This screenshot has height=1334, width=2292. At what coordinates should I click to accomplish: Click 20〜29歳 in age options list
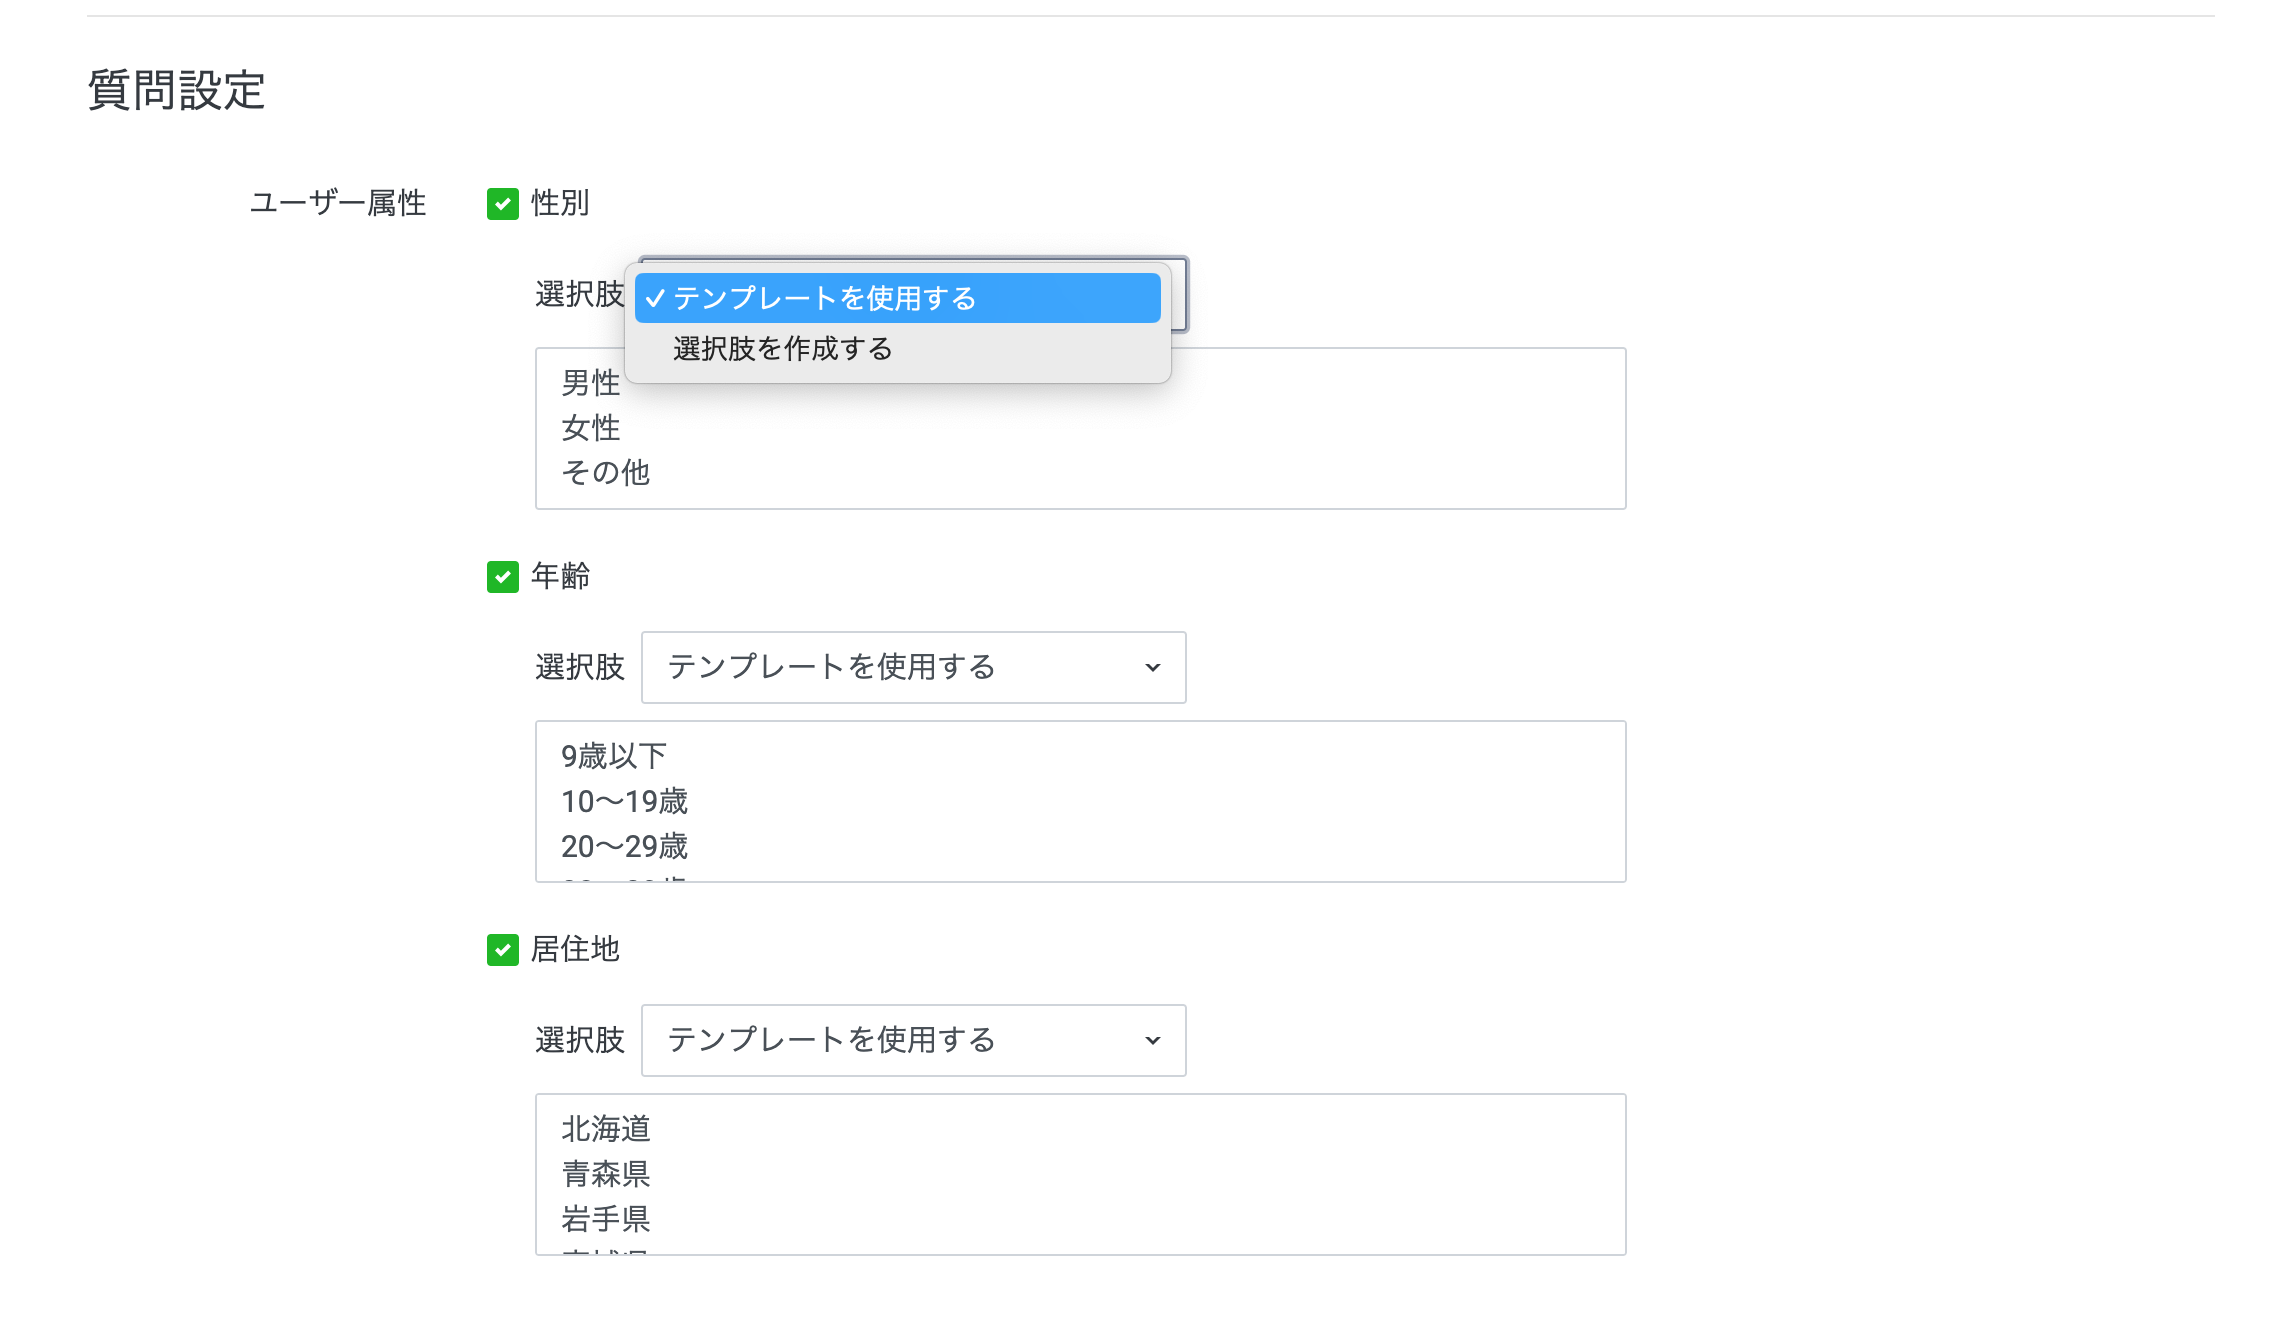pyautogui.click(x=624, y=846)
